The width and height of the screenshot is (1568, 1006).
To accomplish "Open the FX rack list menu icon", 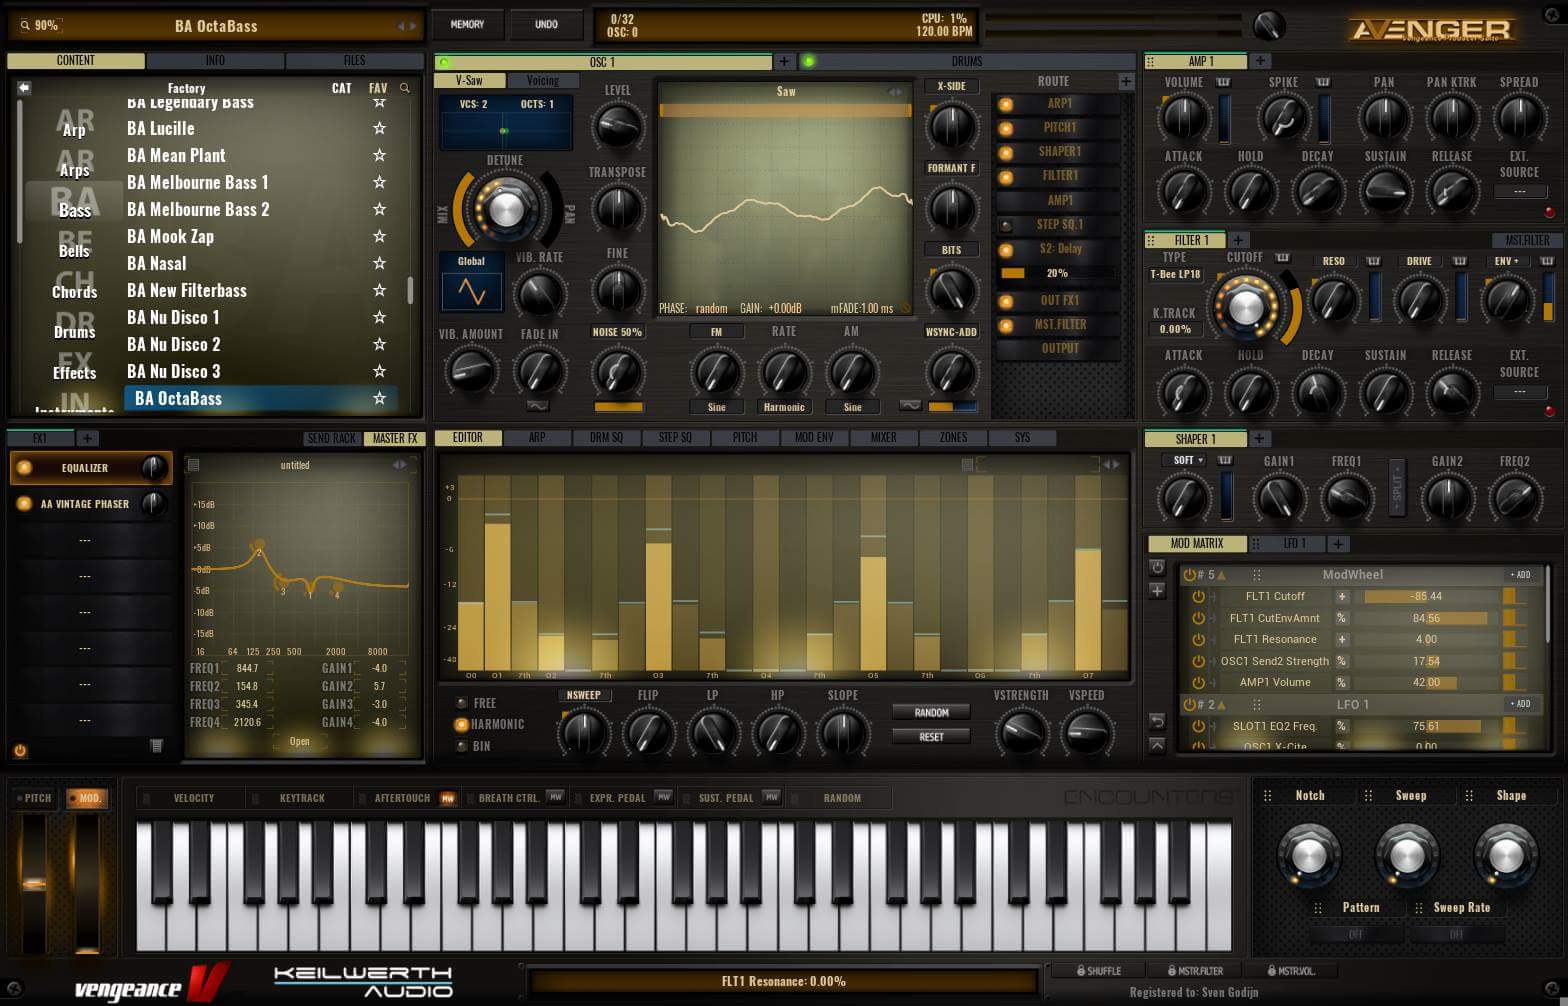I will (156, 746).
